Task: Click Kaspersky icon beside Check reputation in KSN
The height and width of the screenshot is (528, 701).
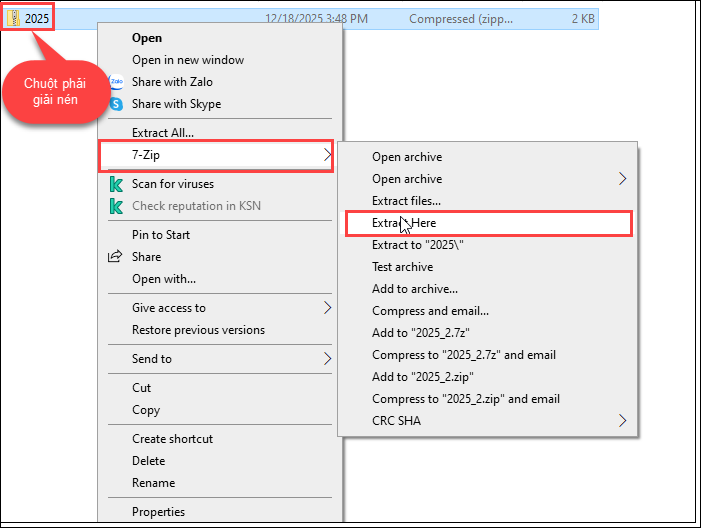Action: click(115, 206)
